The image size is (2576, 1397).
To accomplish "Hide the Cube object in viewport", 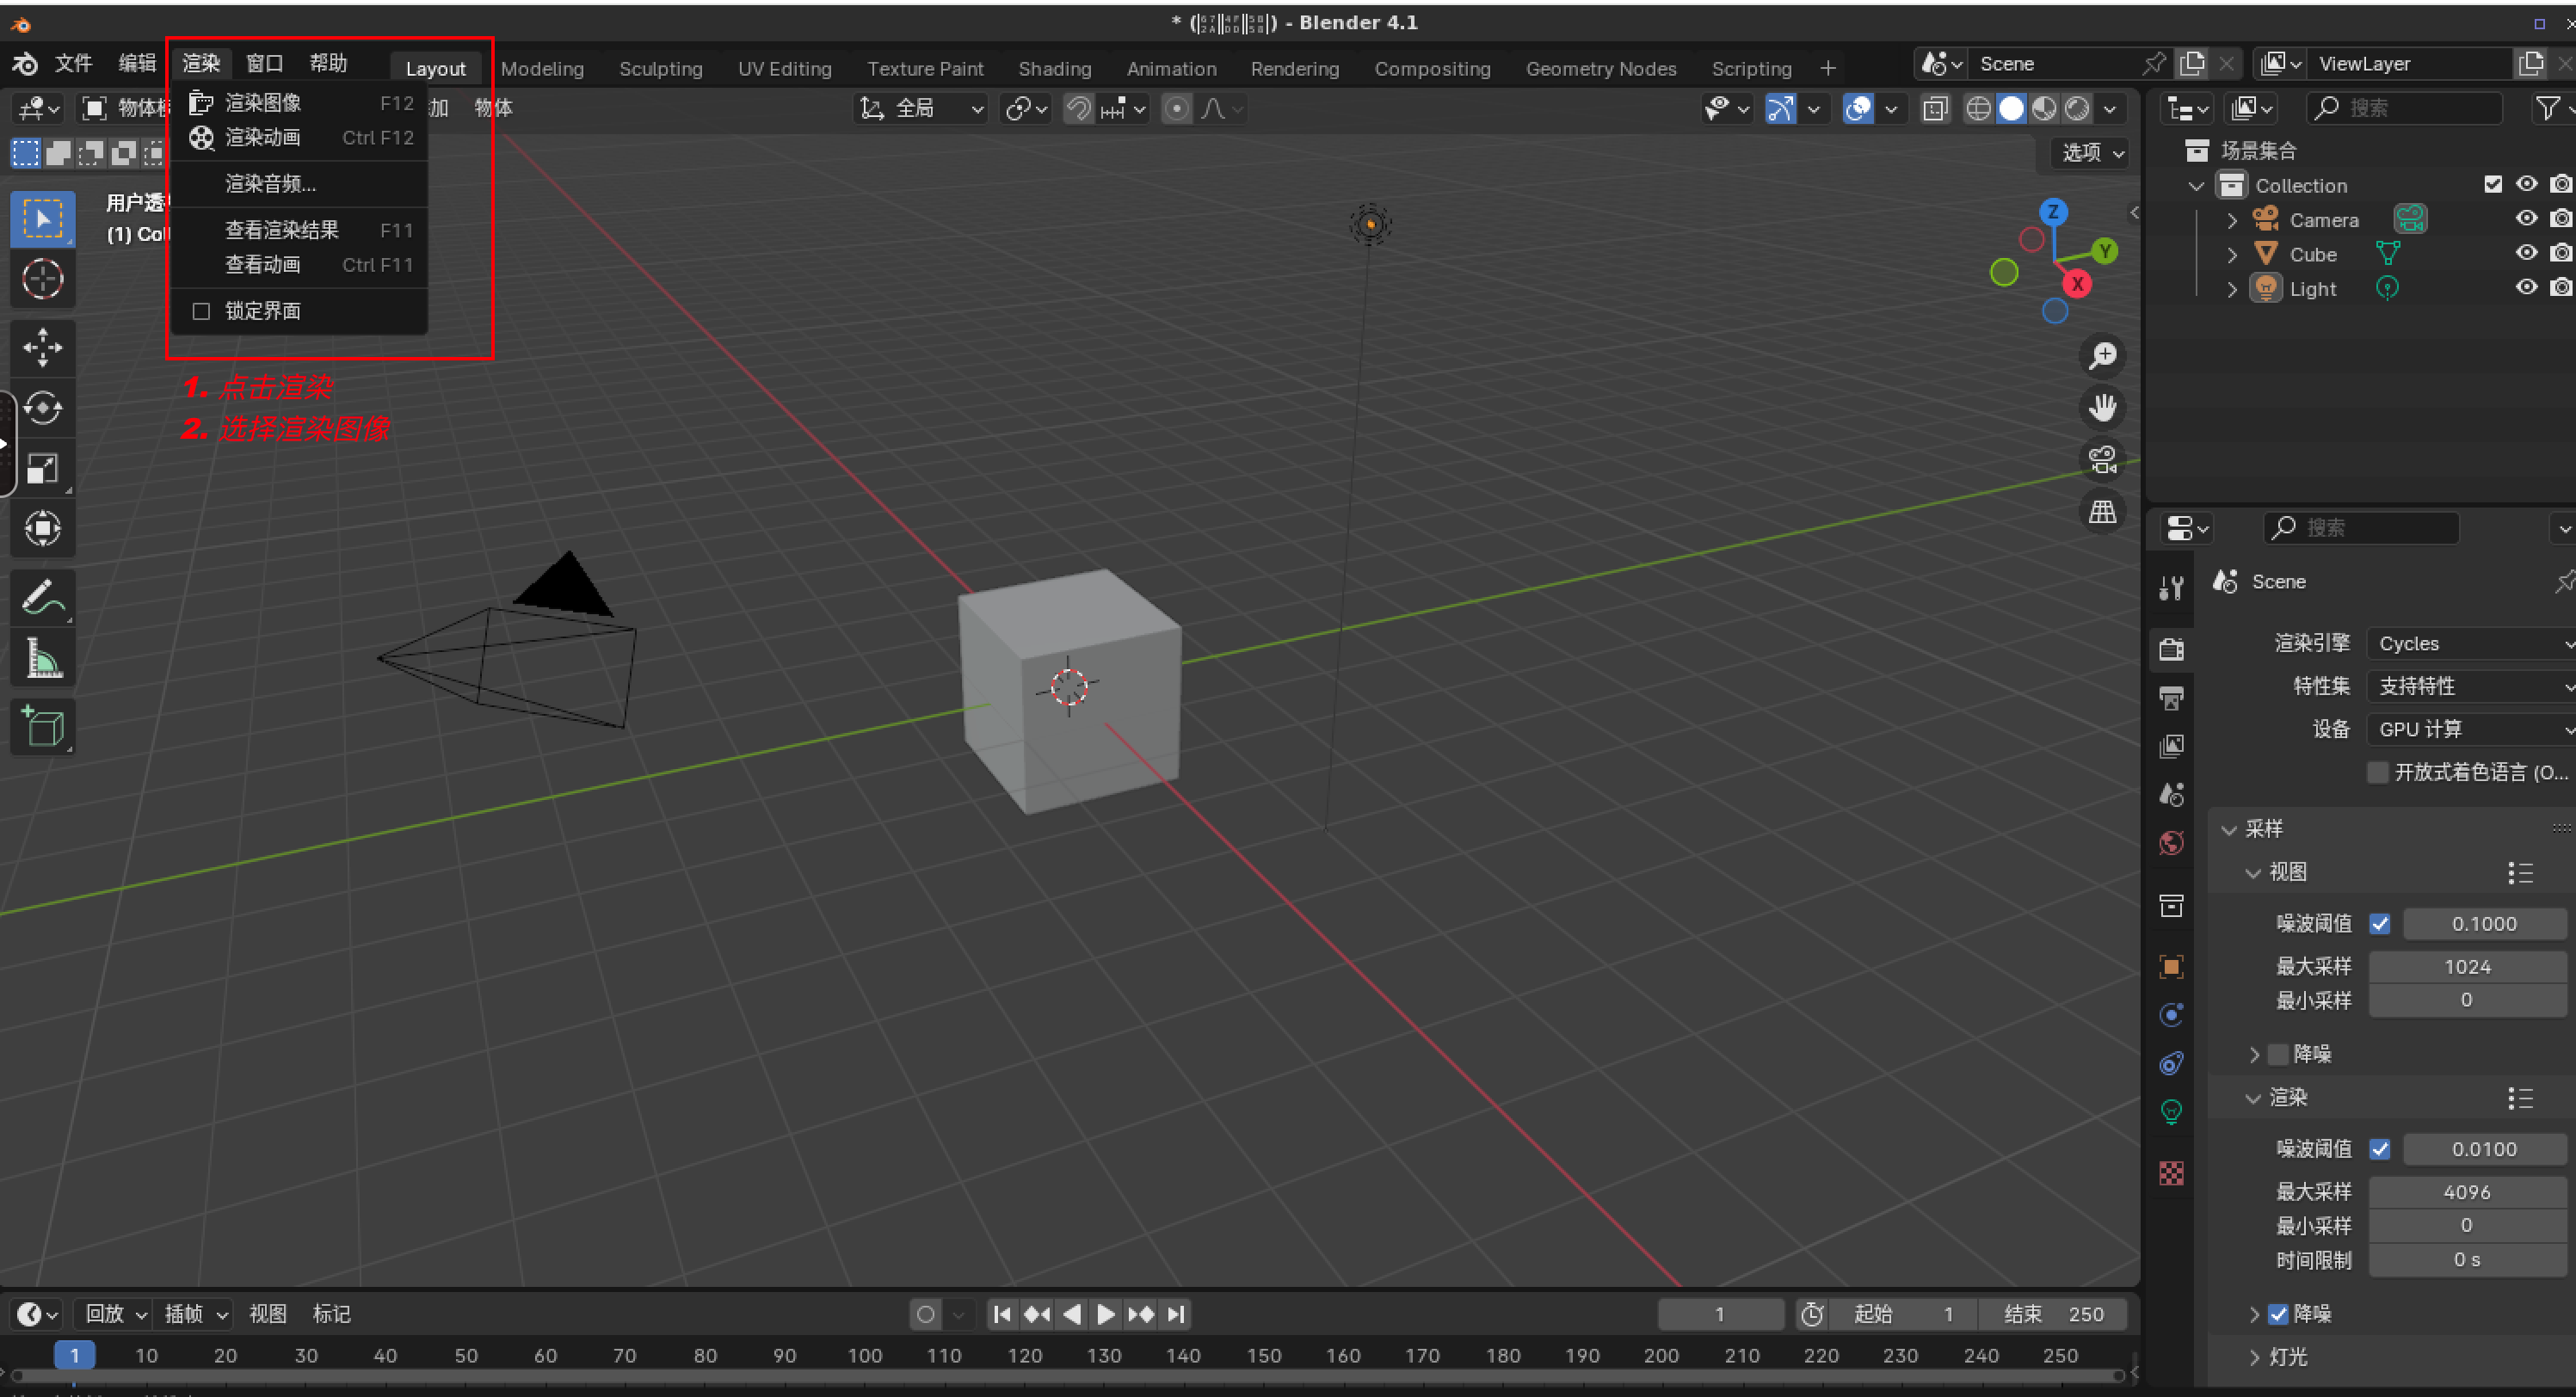I will [2526, 254].
